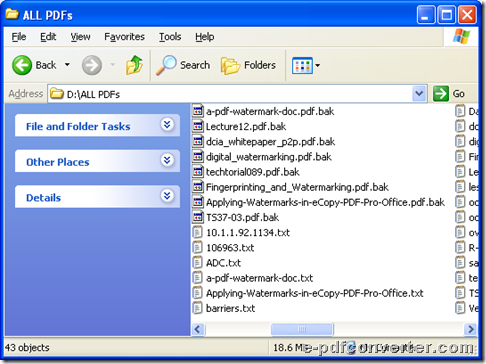This screenshot has width=486, height=364.
Task: Click the 43 objects status text
Action: coord(27,348)
